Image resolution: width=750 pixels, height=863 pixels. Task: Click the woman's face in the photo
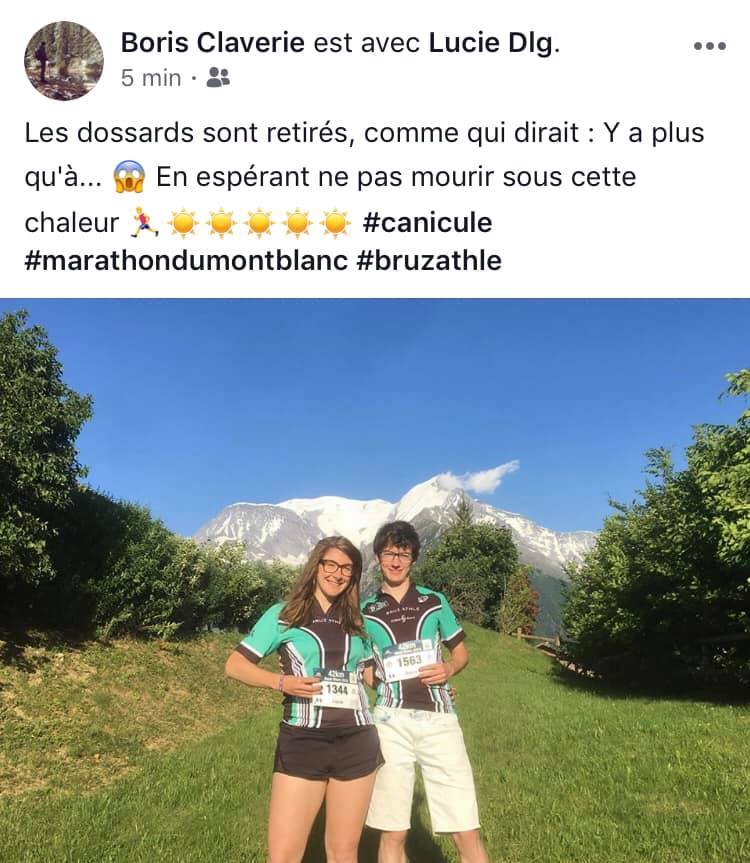click(336, 572)
